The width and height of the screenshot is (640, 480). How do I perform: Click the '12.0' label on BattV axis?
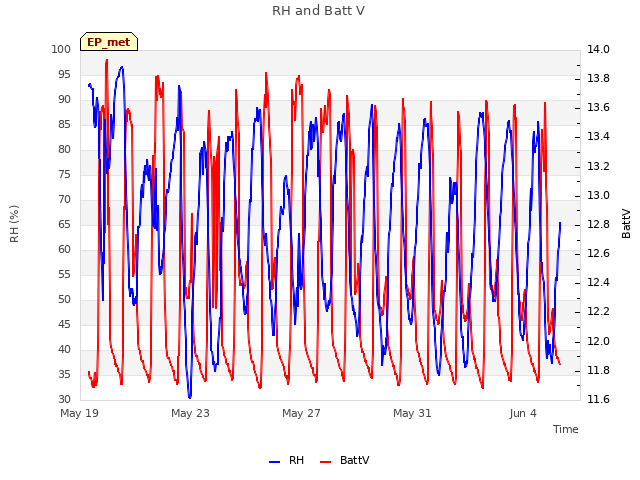[x=598, y=341]
